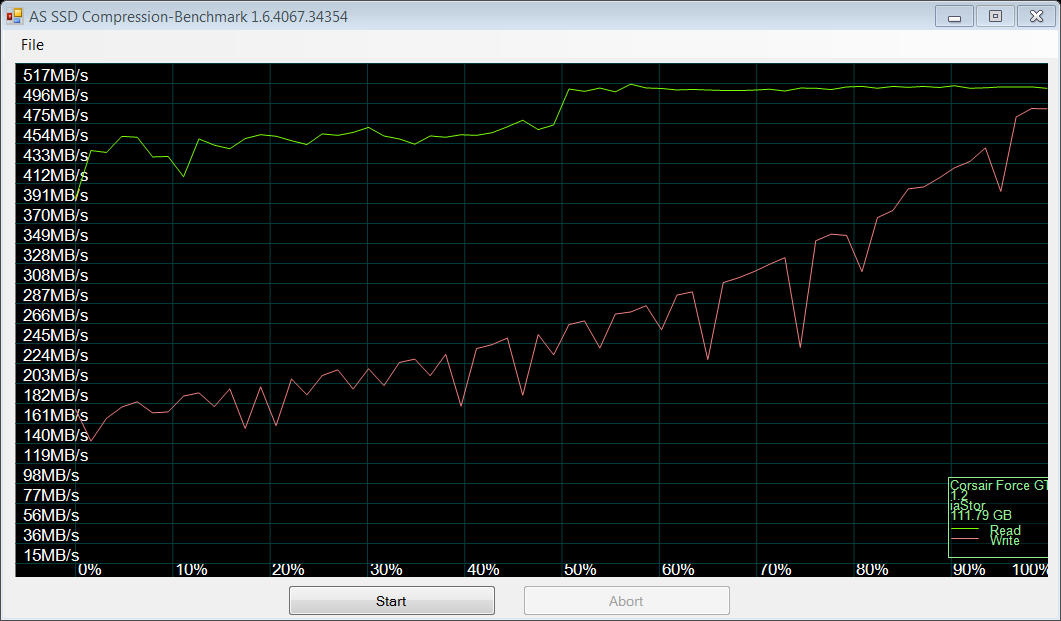1061x621 pixels.
Task: Click the Write legend entry
Action: 1005,540
